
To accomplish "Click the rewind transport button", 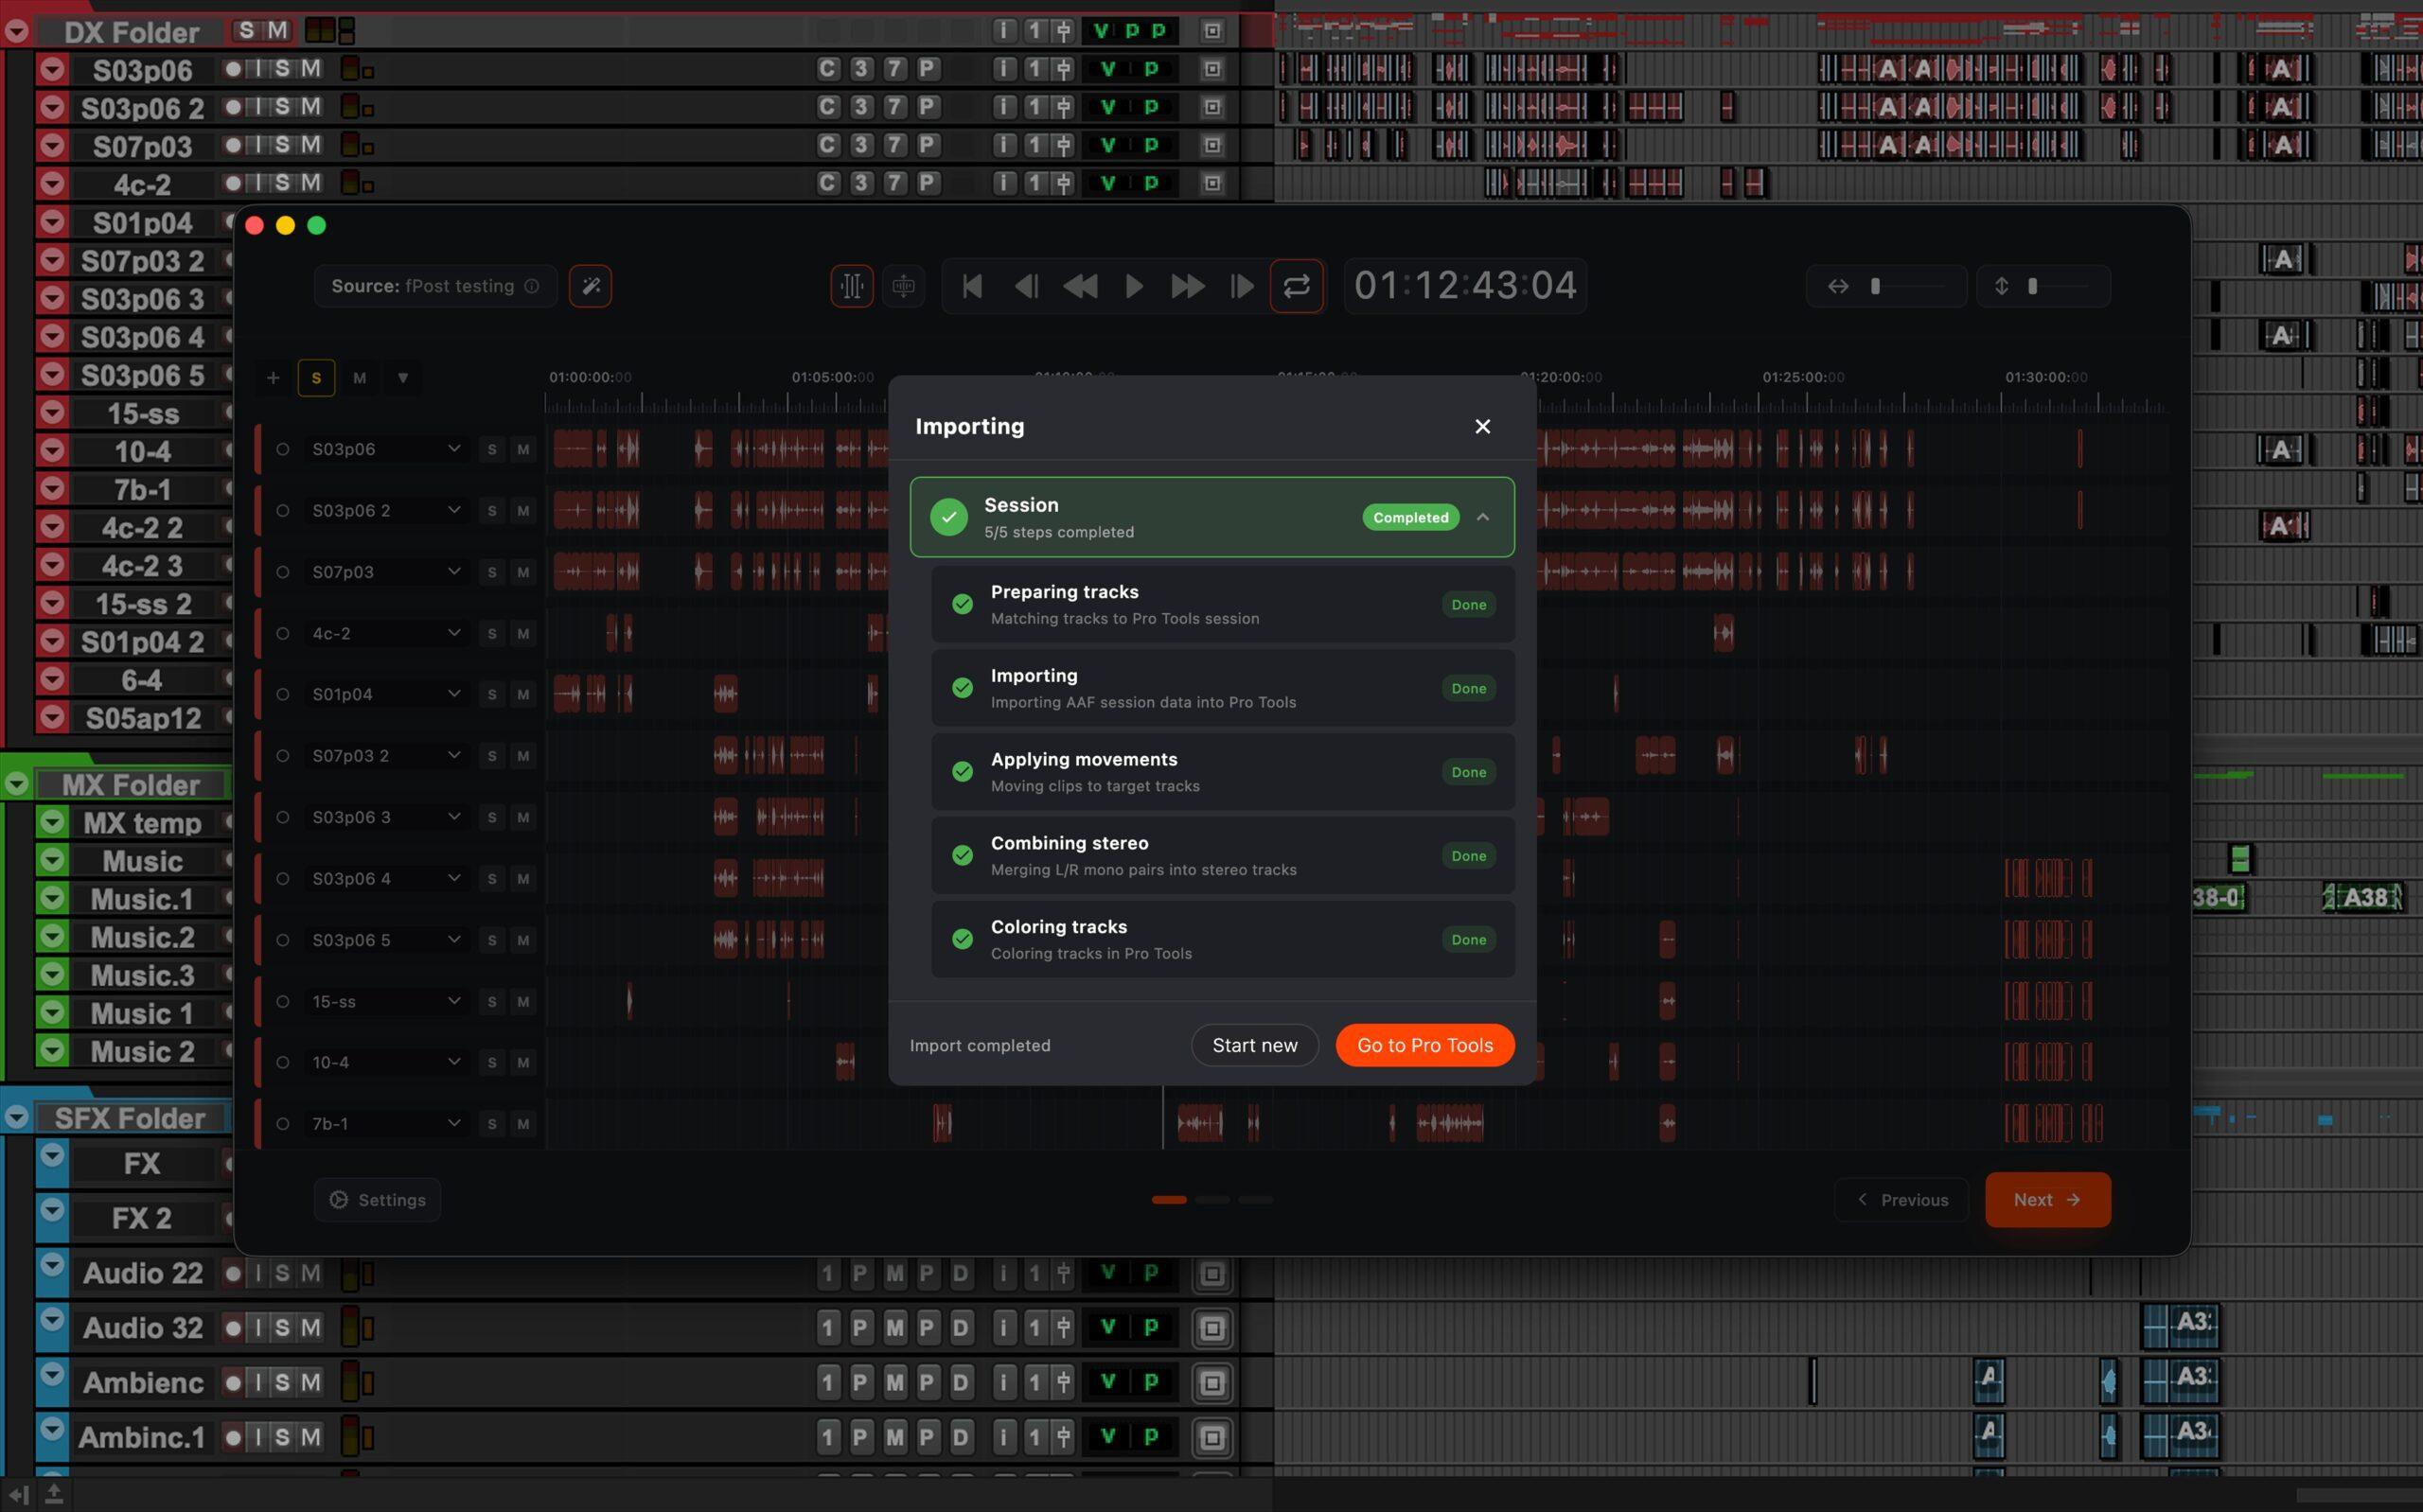I will tap(1080, 286).
